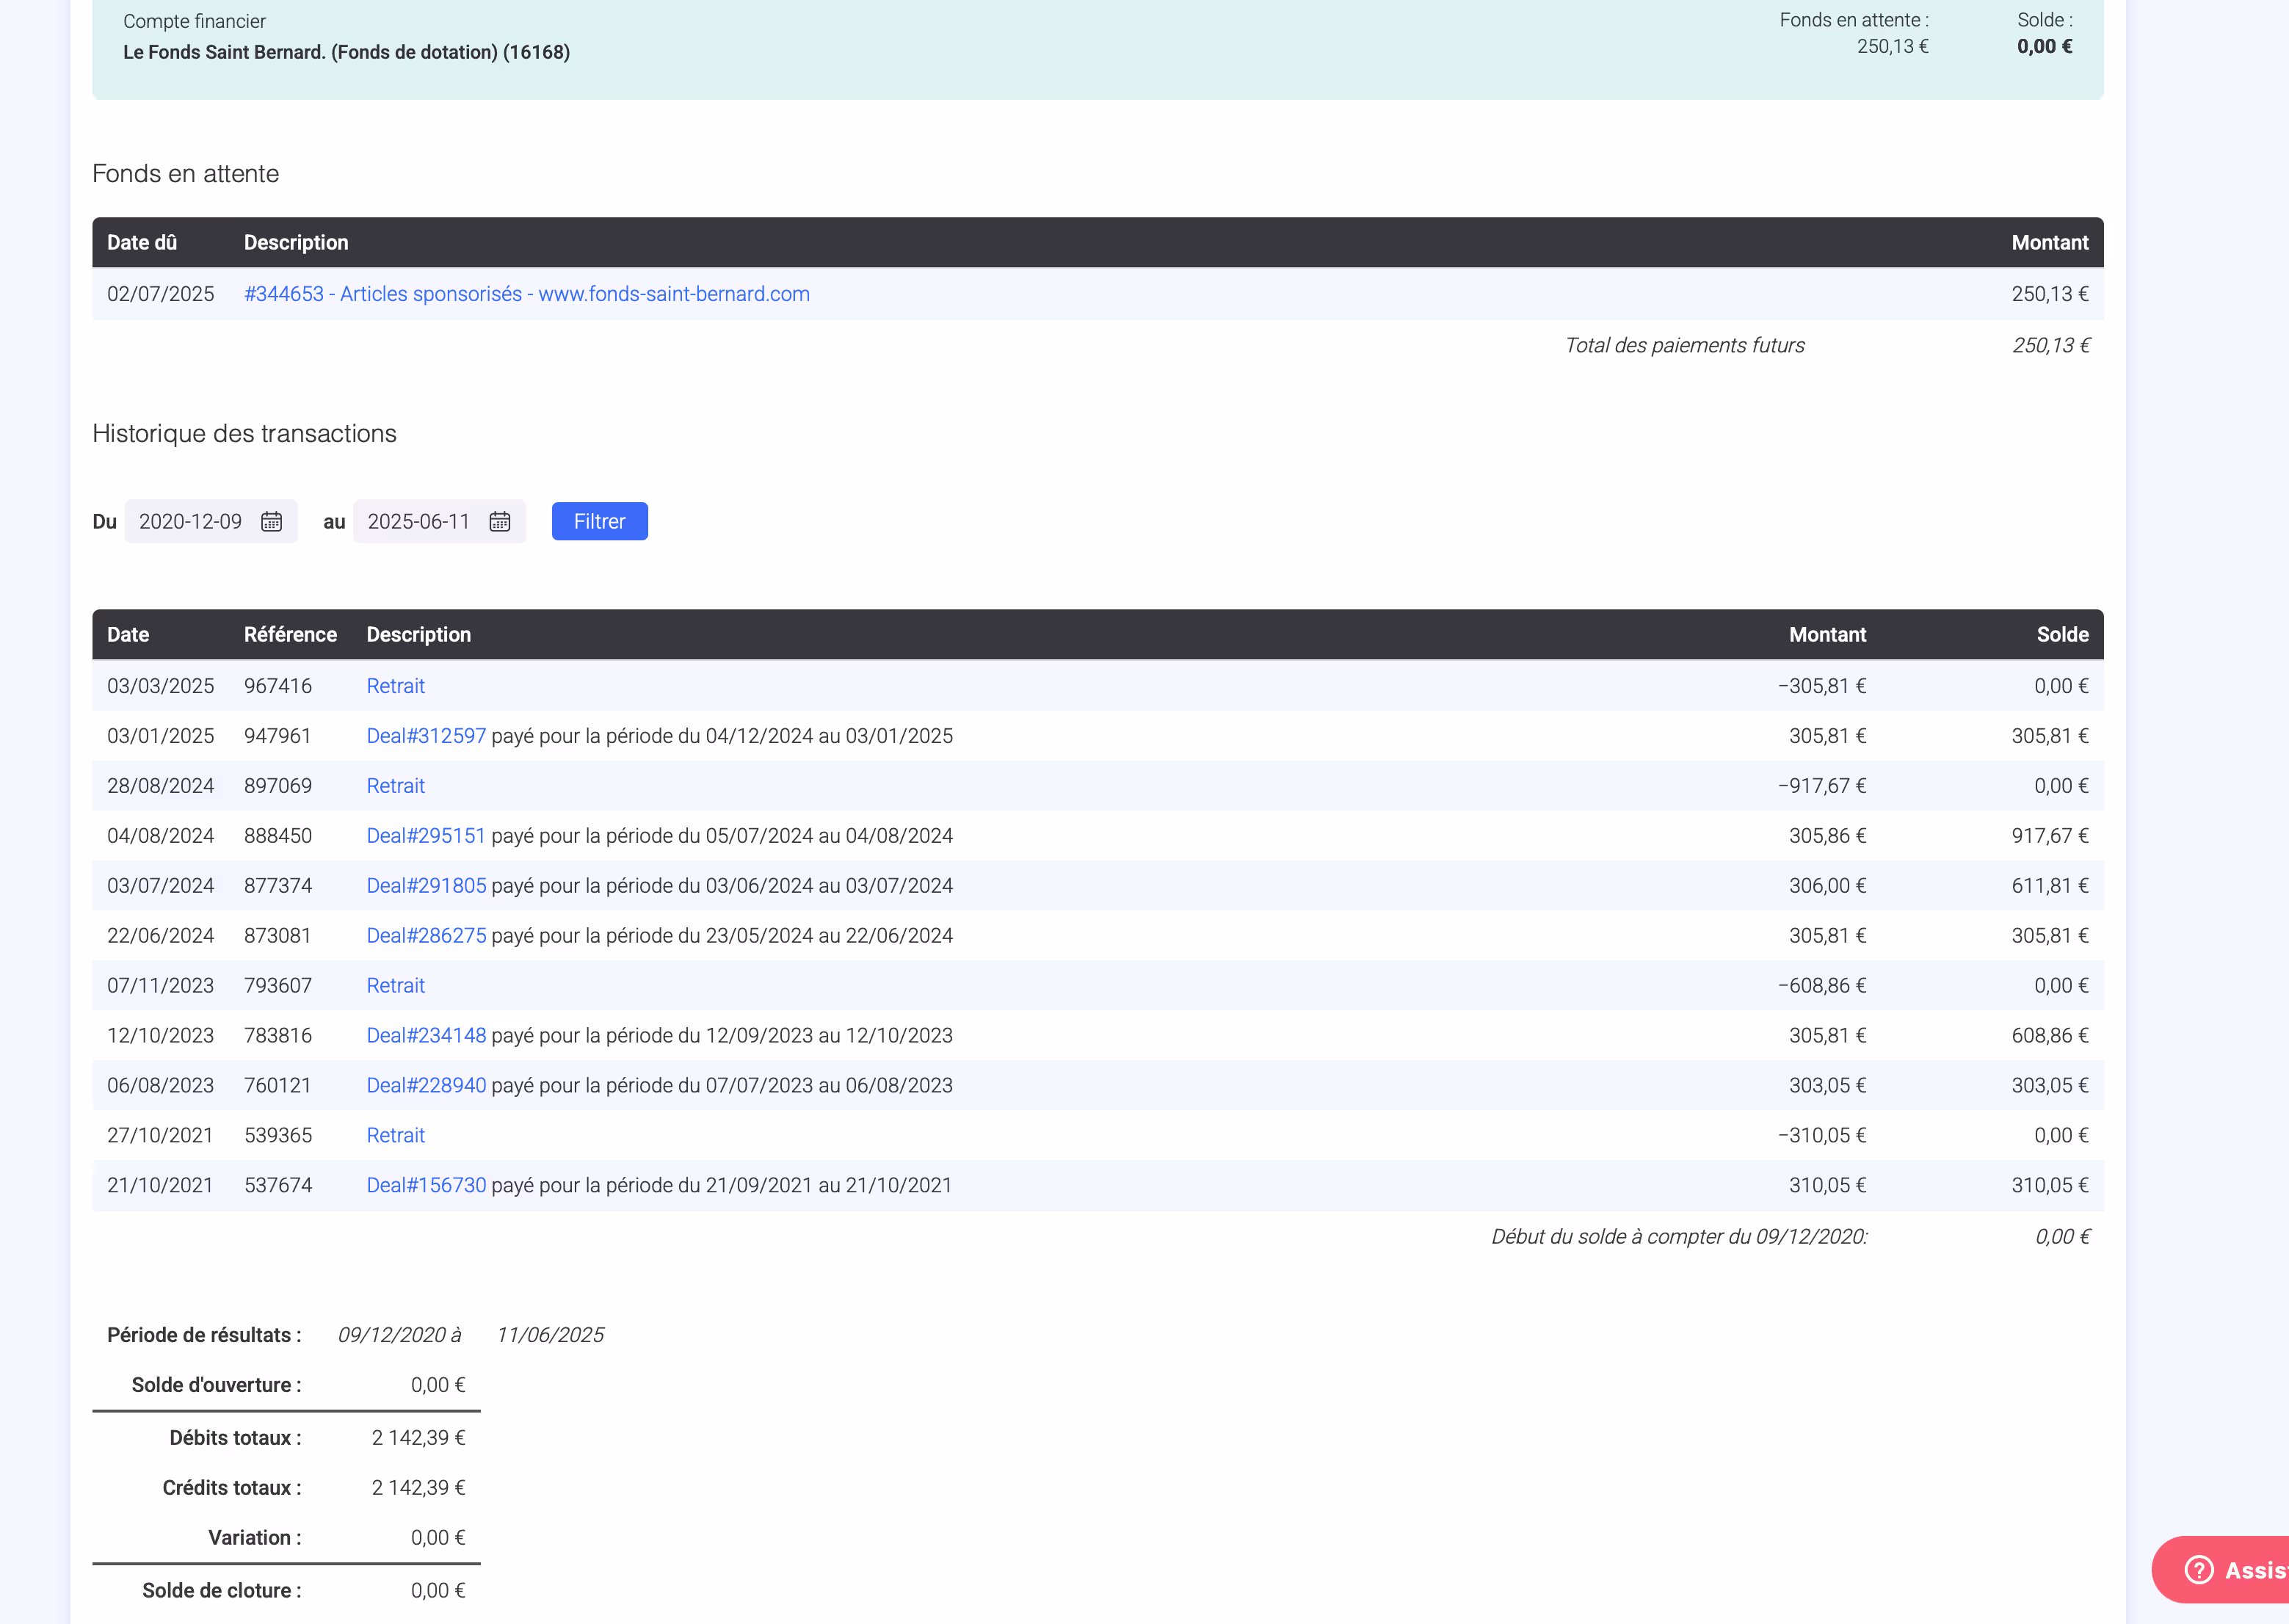
Task: Open Deal#312597 link
Action: pyautogui.click(x=426, y=736)
